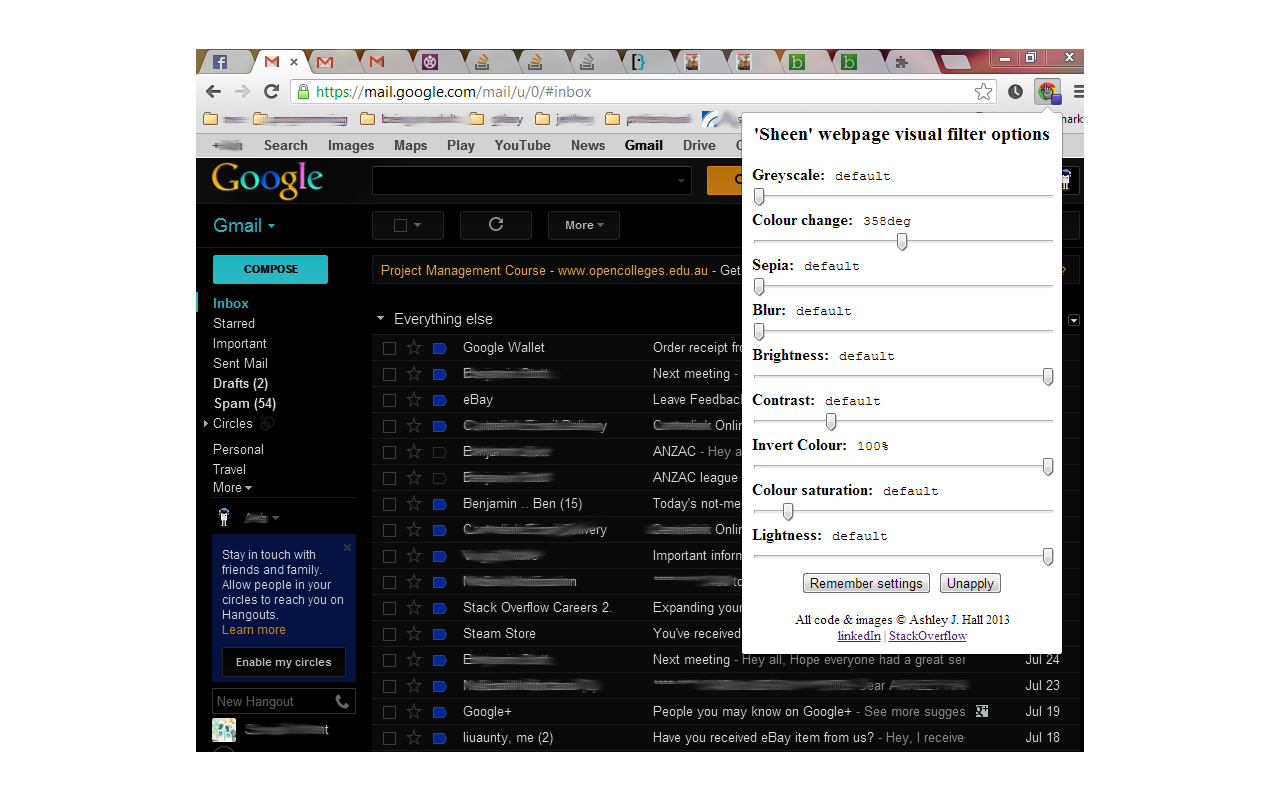This screenshot has width=1280, height=800.
Task: Click the Unapply button
Action: [x=970, y=583]
